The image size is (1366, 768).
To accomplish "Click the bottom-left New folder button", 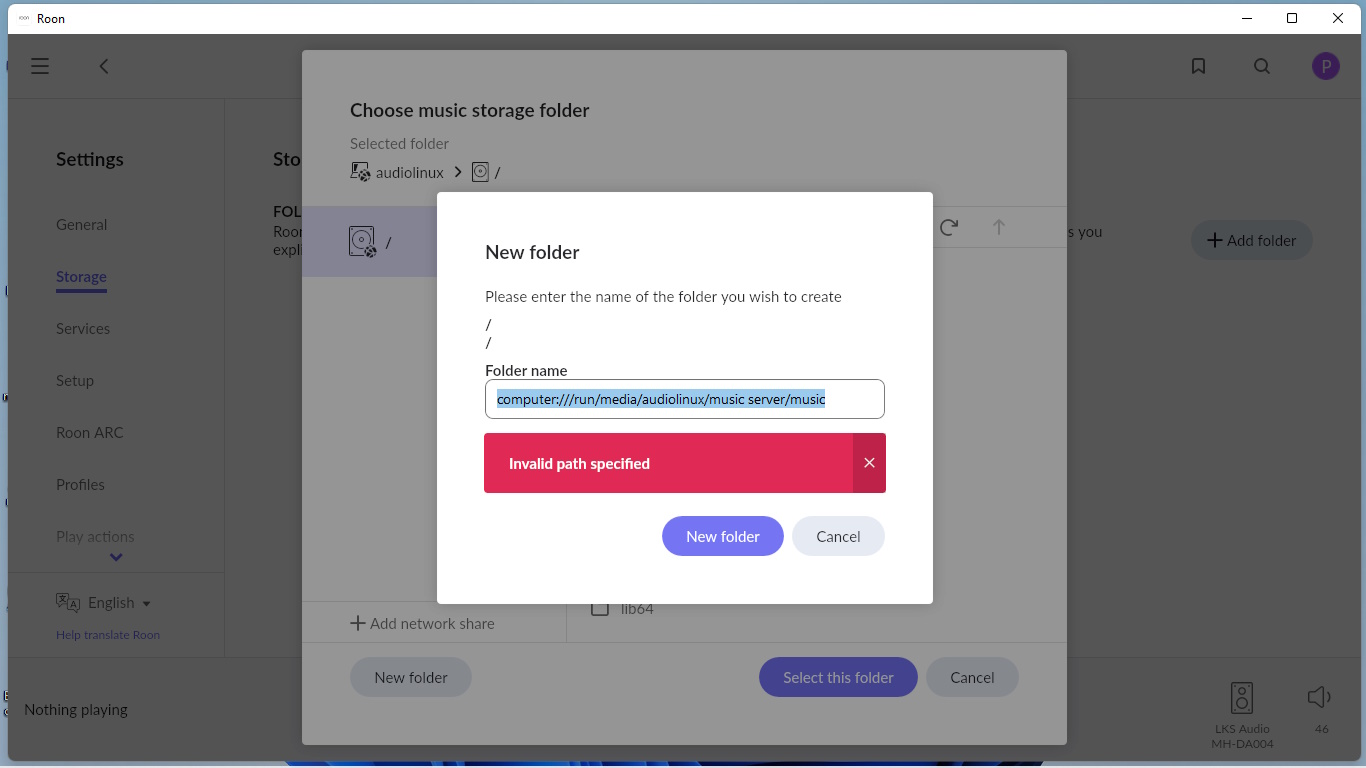I will coord(411,677).
